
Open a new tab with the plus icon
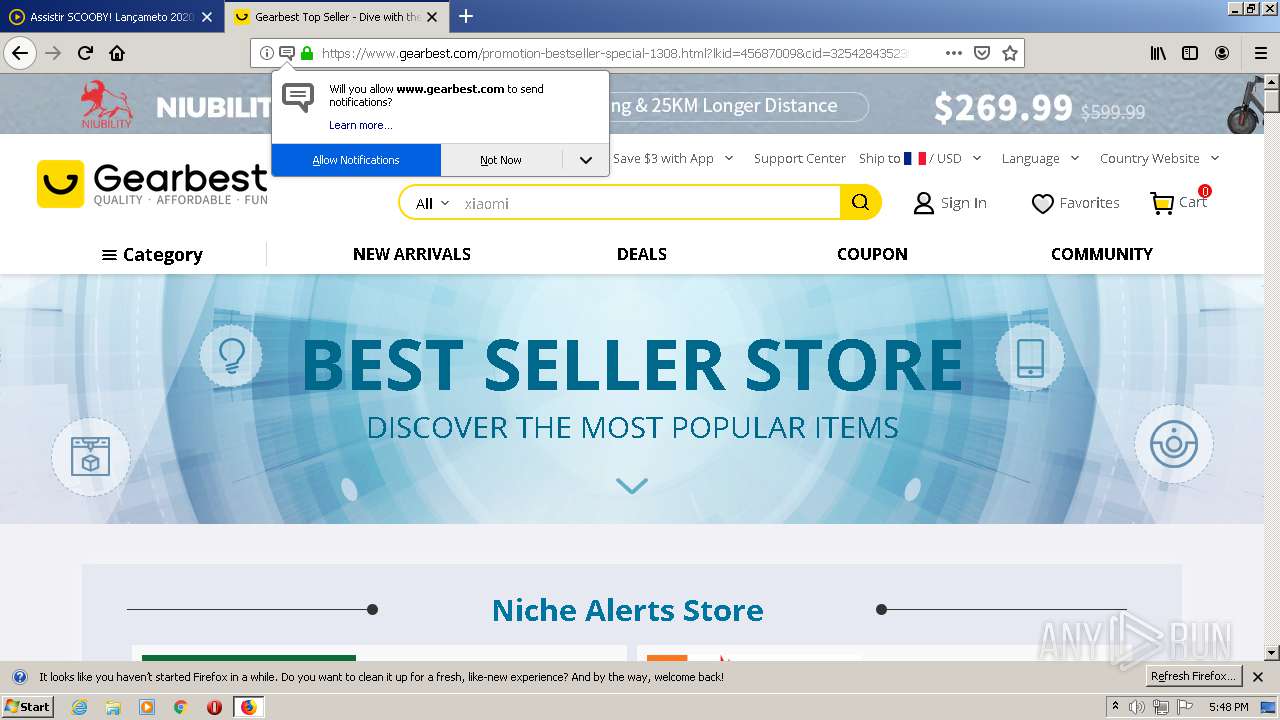(466, 16)
